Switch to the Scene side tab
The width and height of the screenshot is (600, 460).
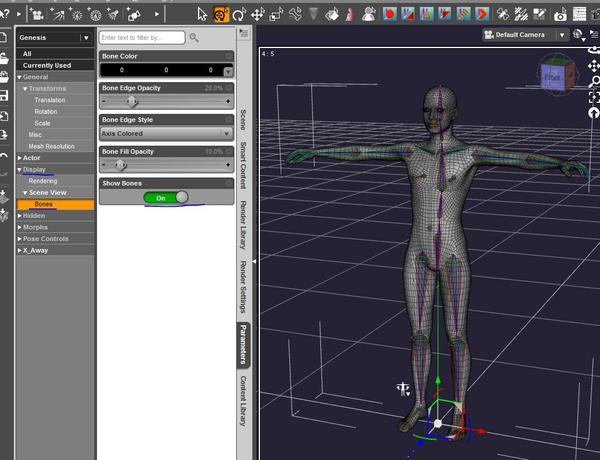(243, 120)
